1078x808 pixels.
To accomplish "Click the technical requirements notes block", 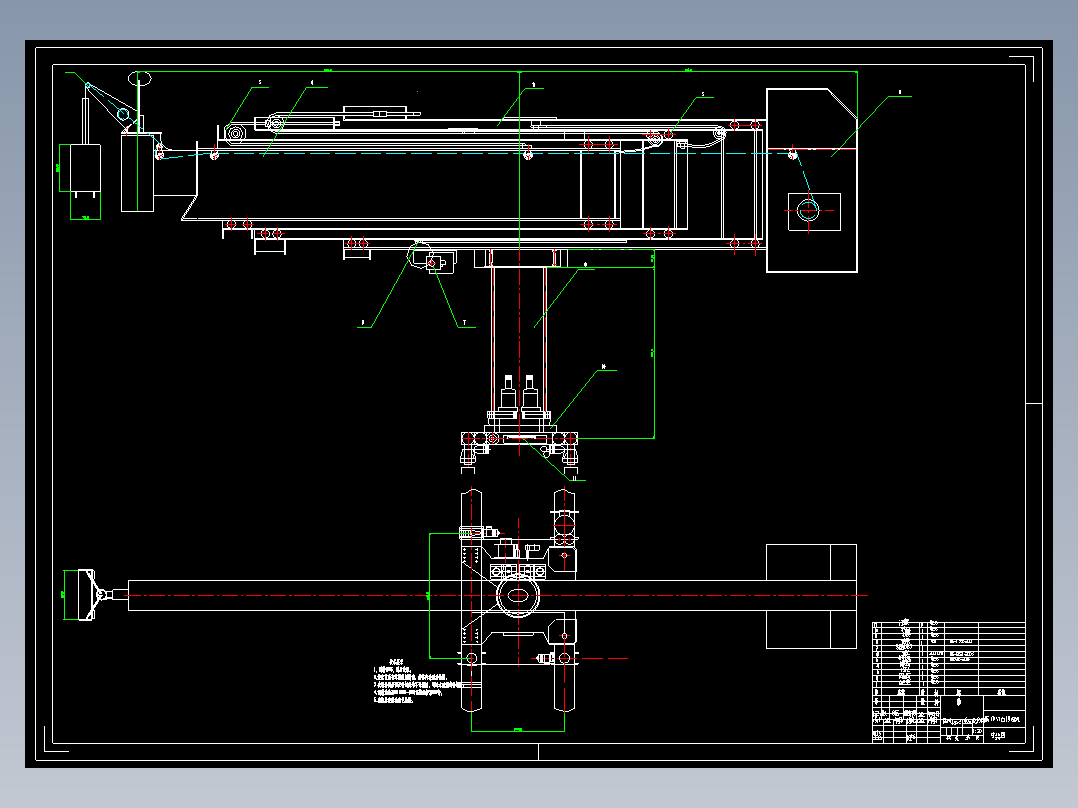I will 415,681.
